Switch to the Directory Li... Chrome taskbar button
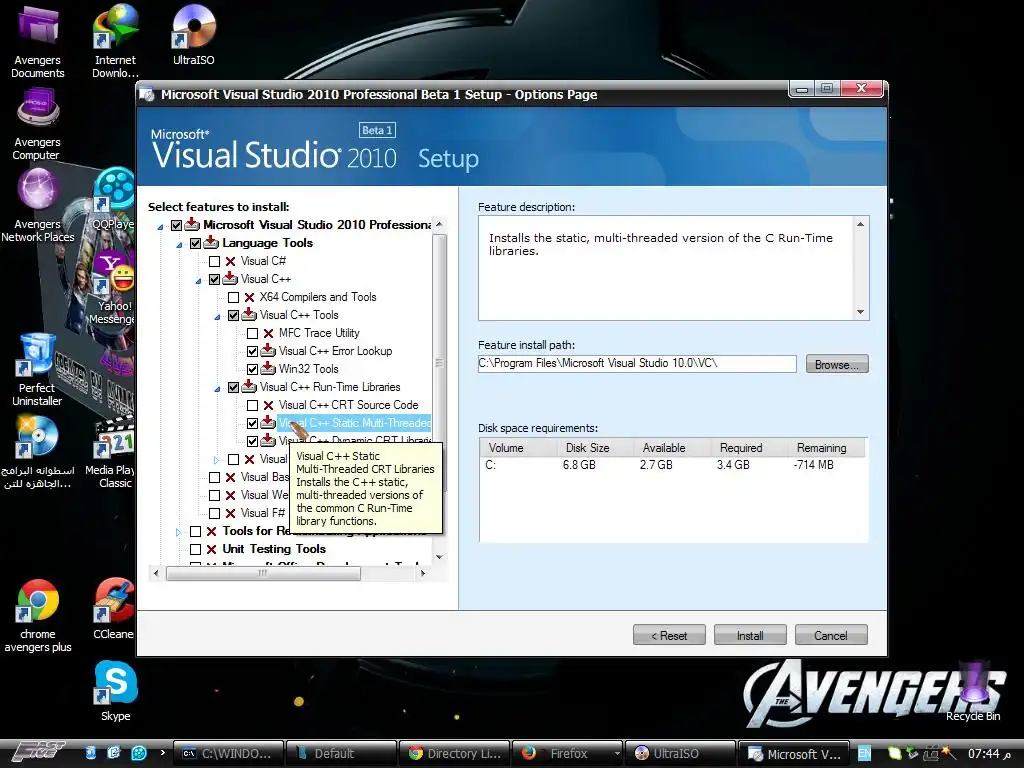 (x=455, y=753)
